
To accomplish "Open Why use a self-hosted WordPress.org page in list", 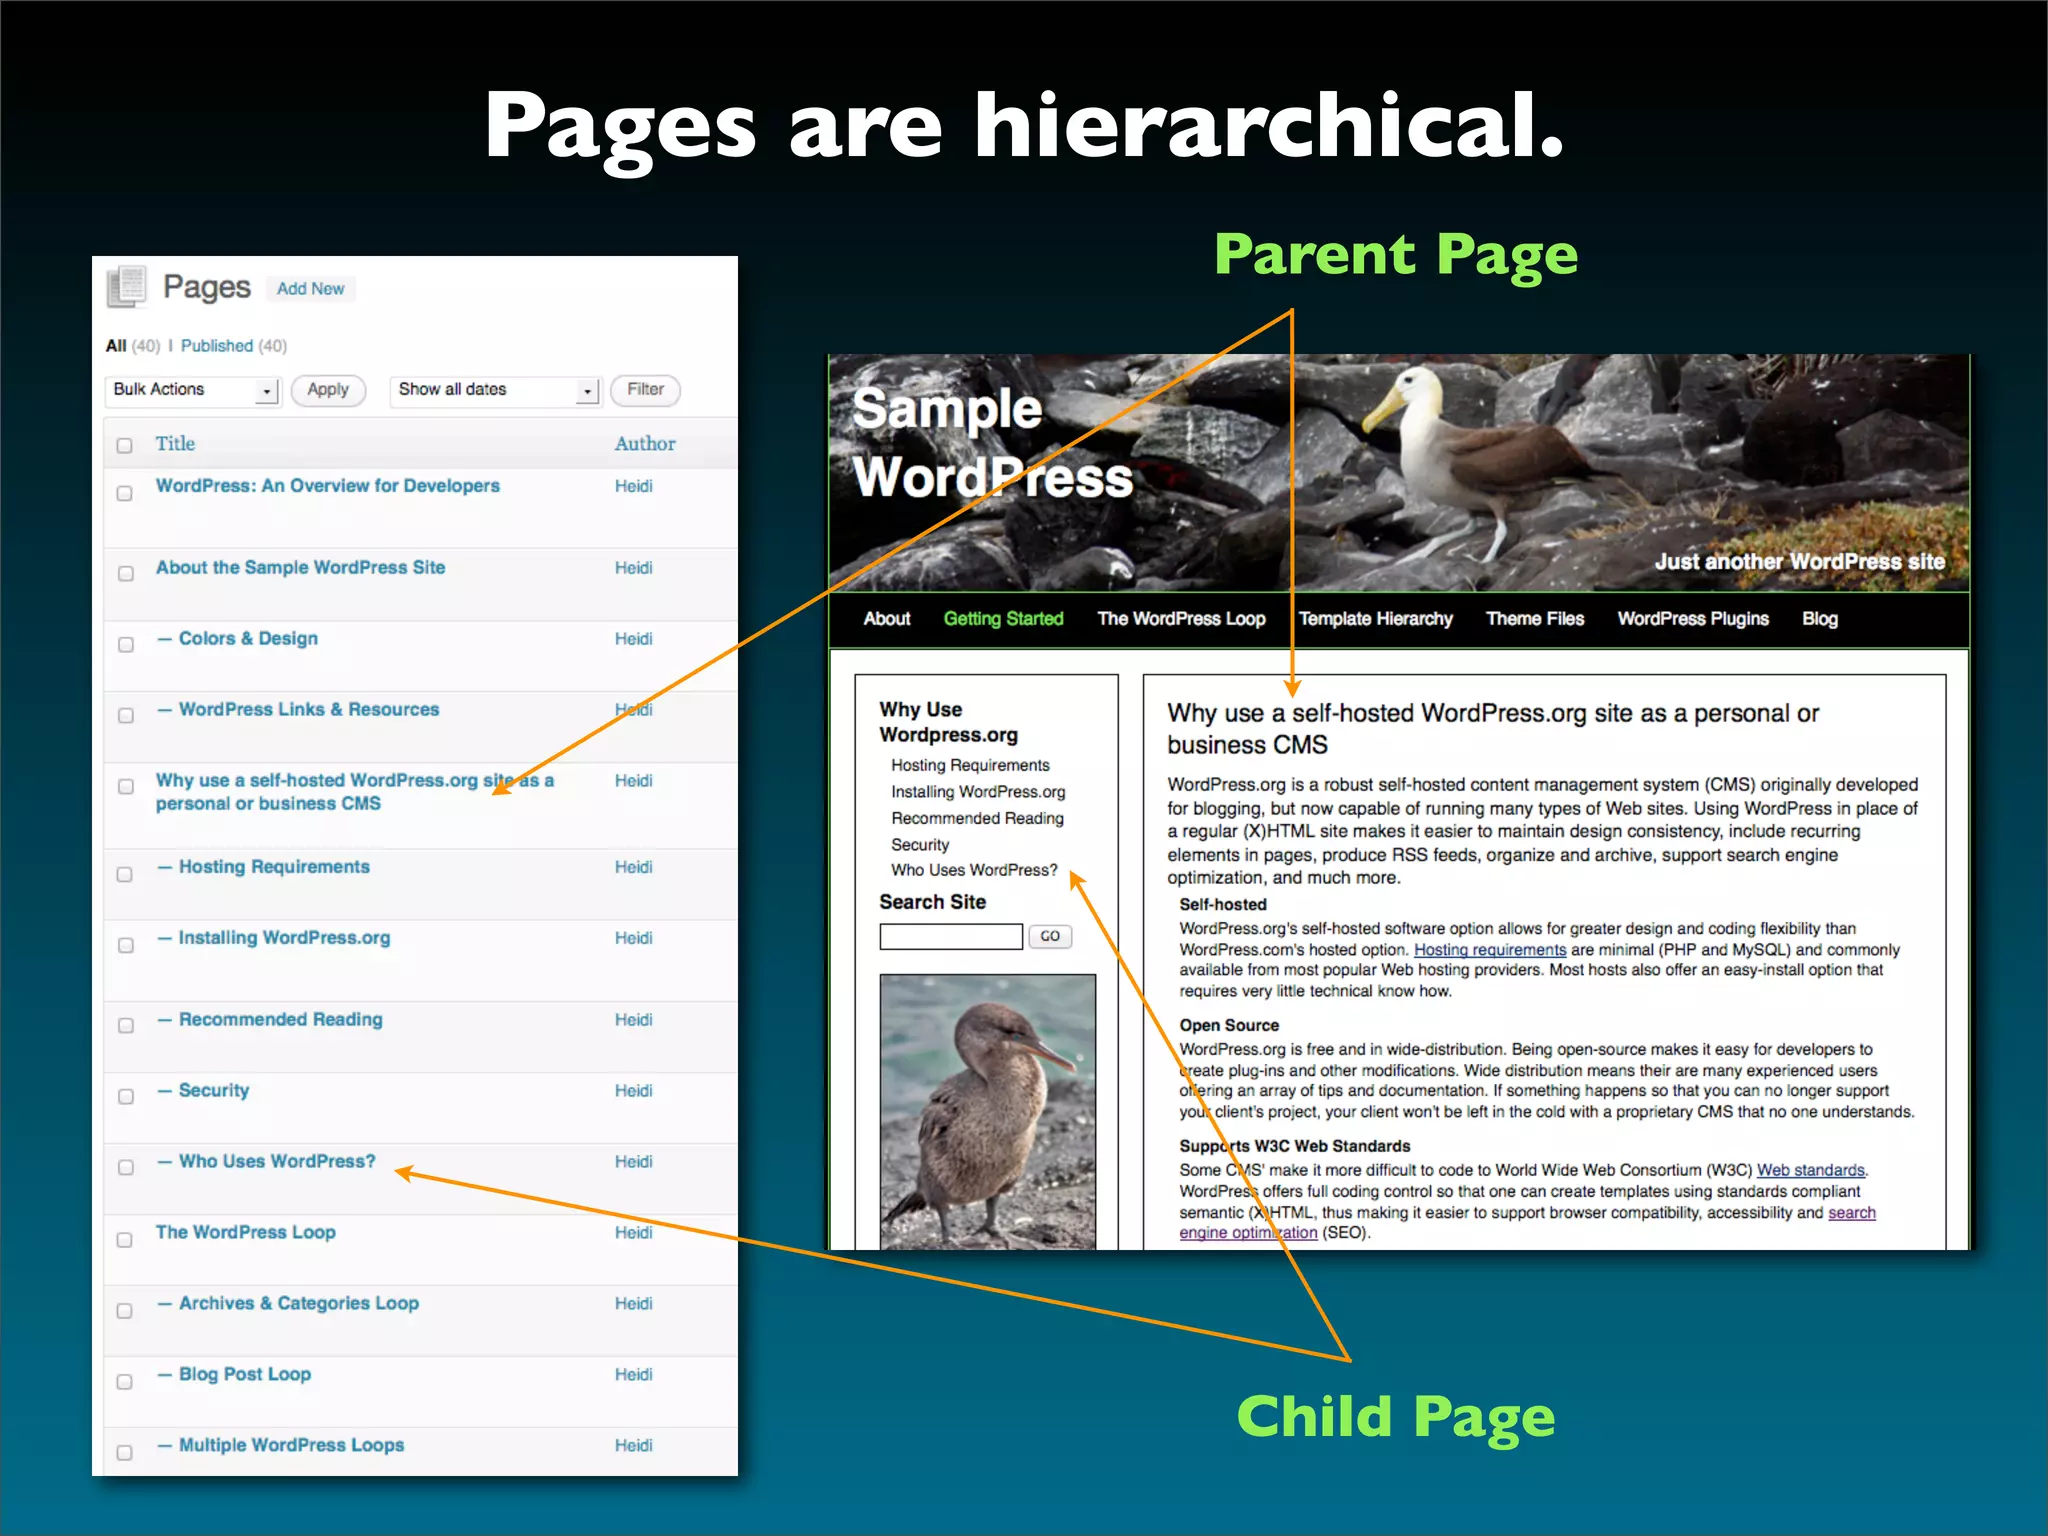I will [354, 791].
